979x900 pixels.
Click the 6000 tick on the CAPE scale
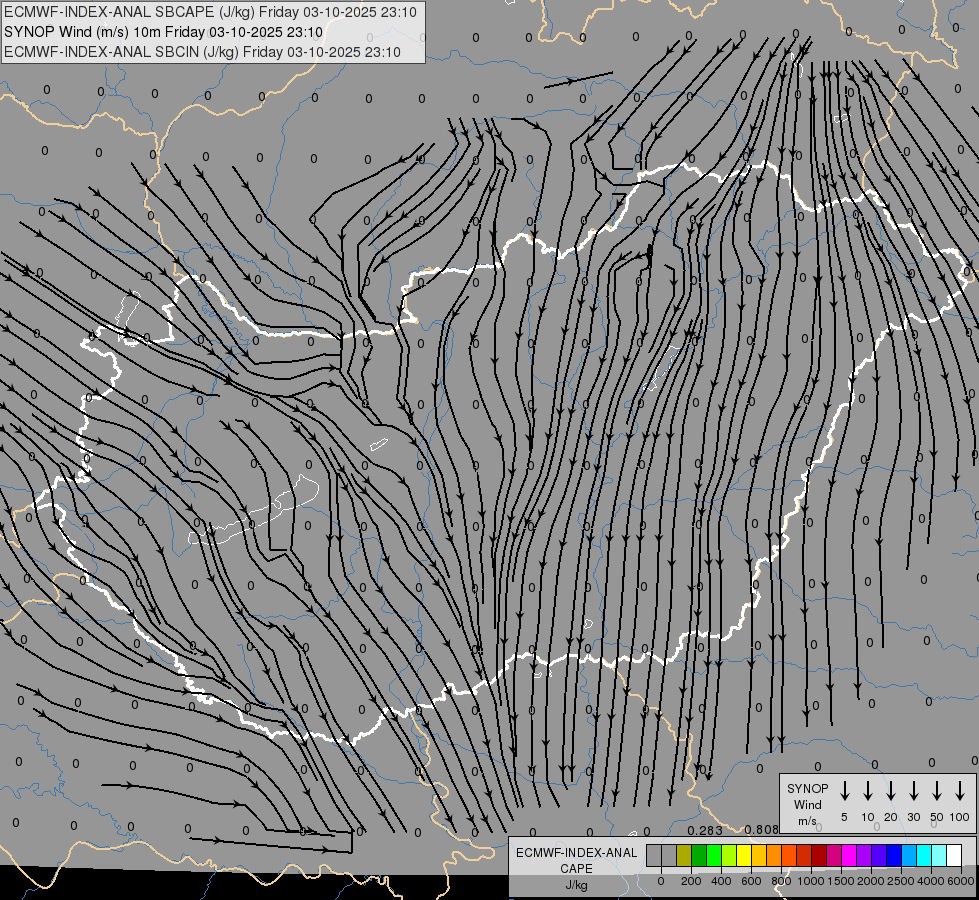click(x=961, y=881)
